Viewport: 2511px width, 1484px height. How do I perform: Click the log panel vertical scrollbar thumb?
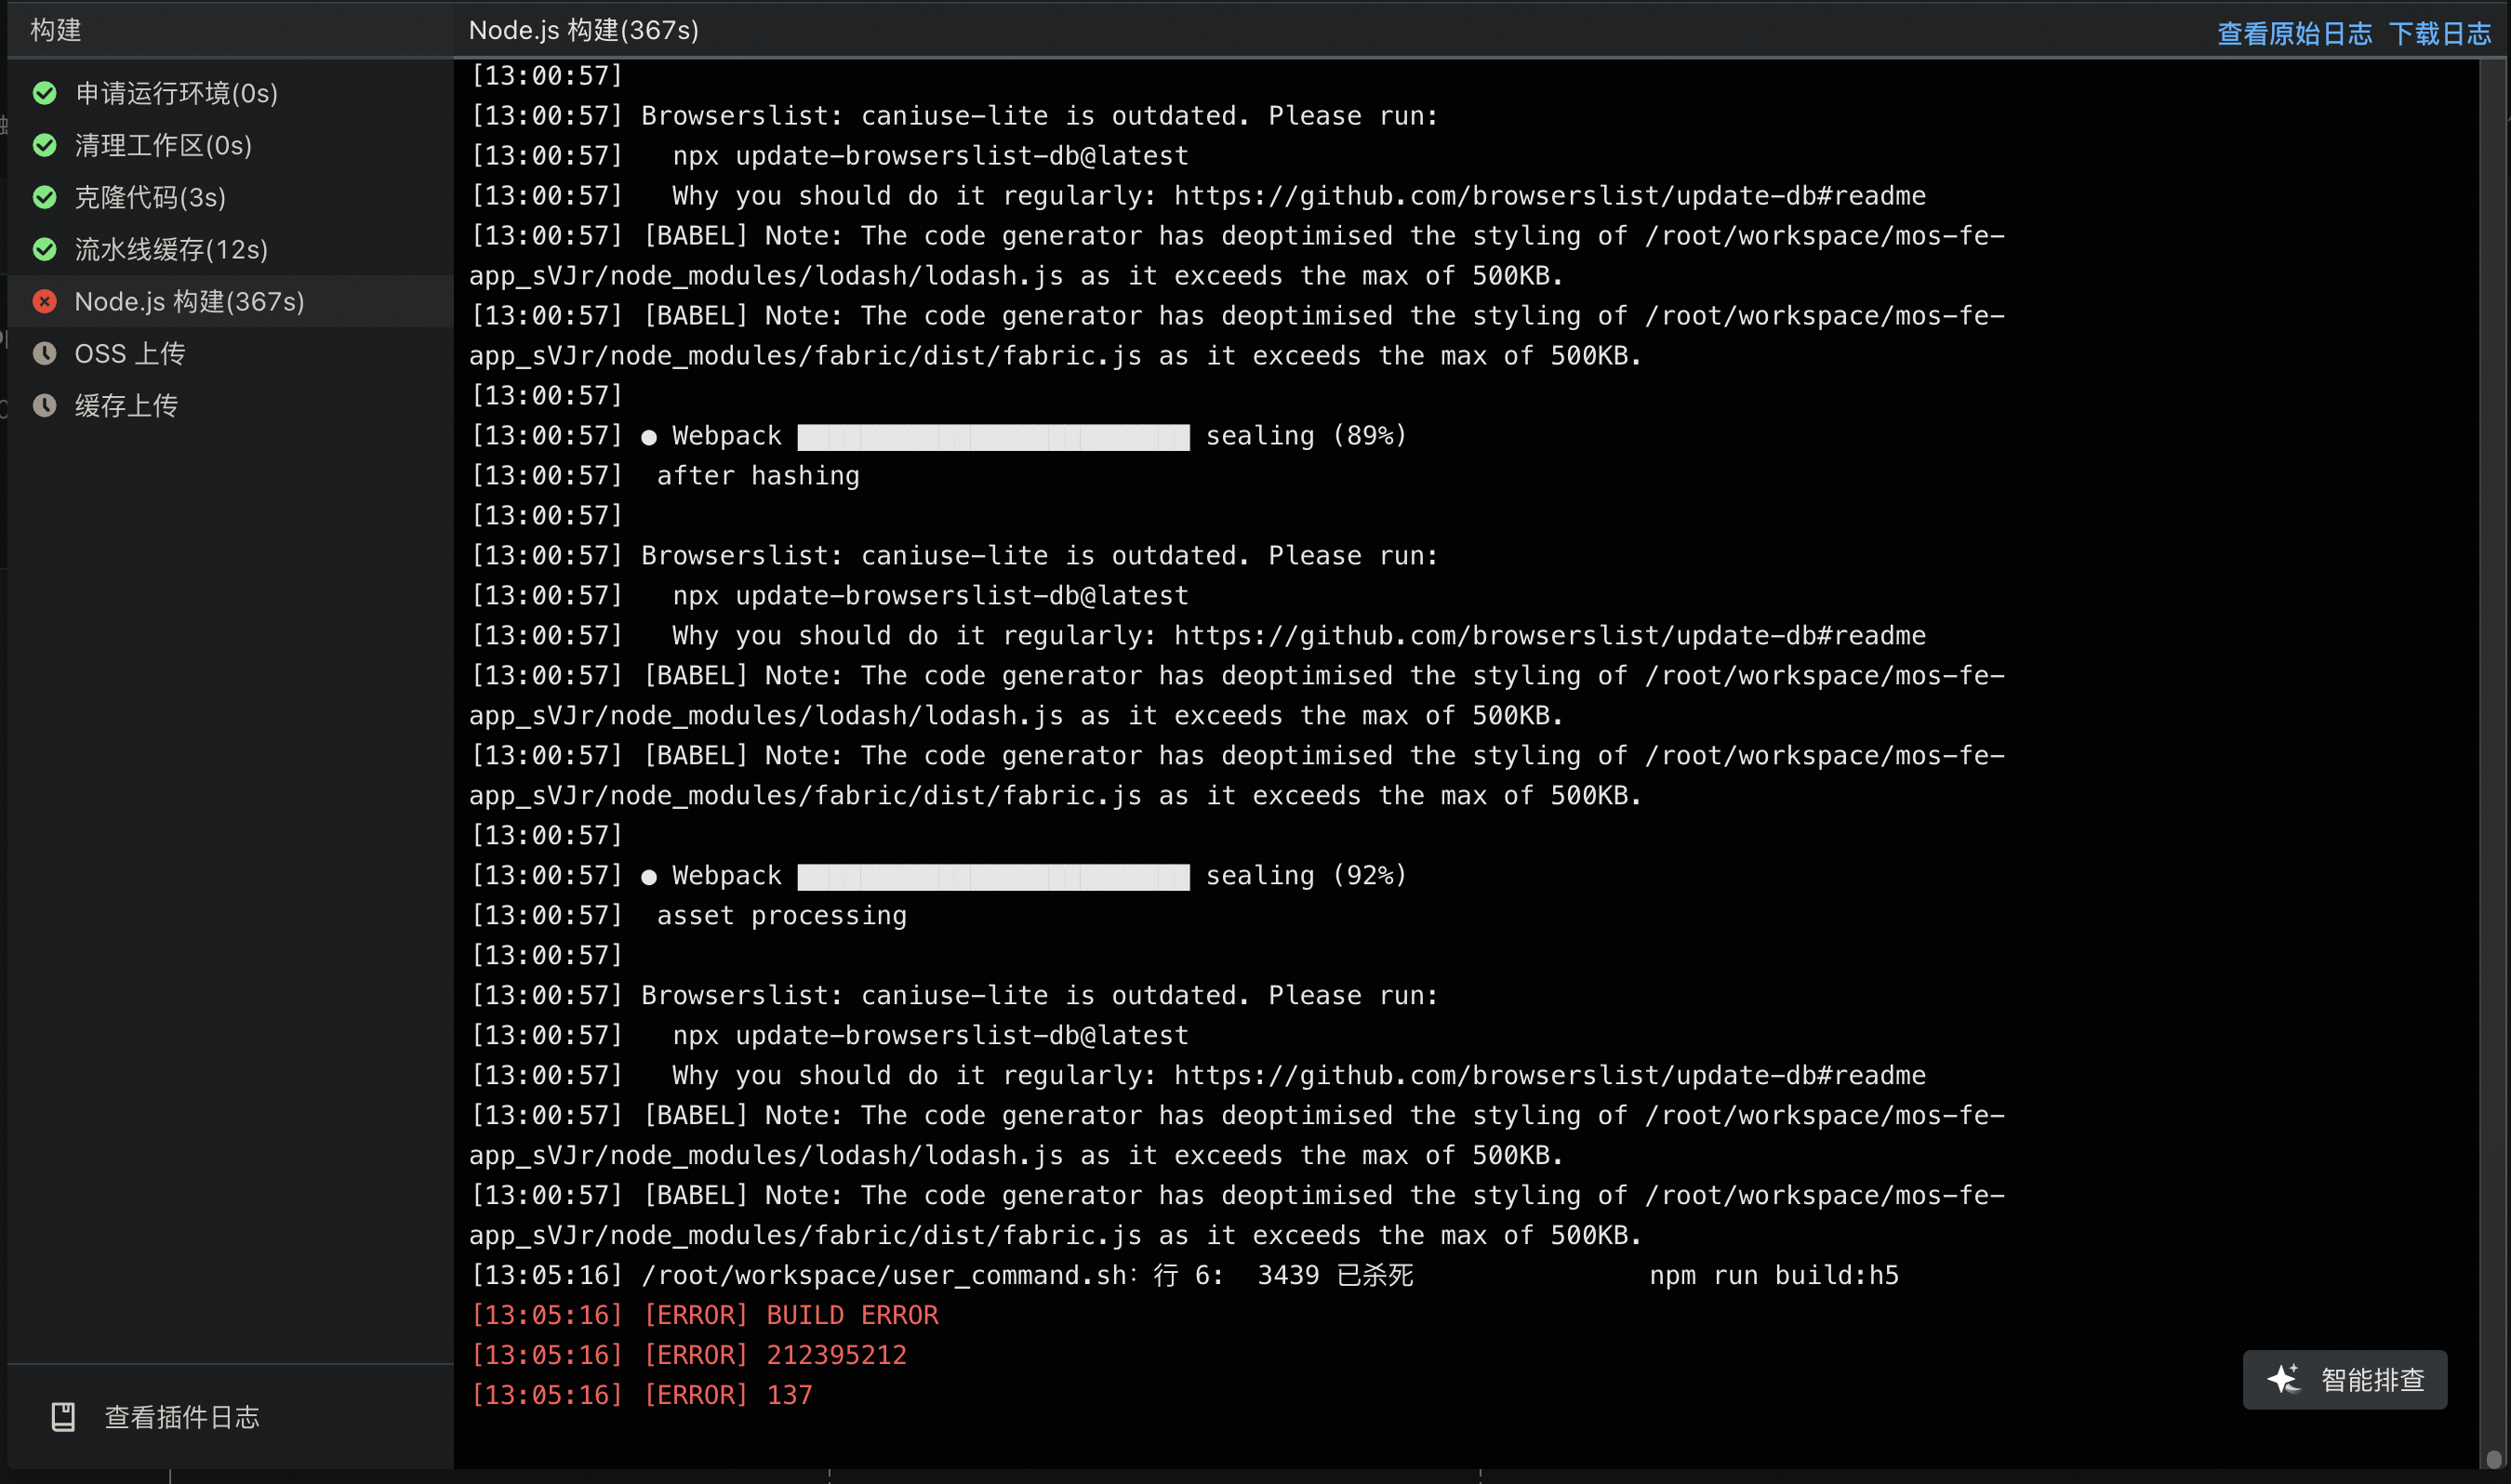2494,1459
